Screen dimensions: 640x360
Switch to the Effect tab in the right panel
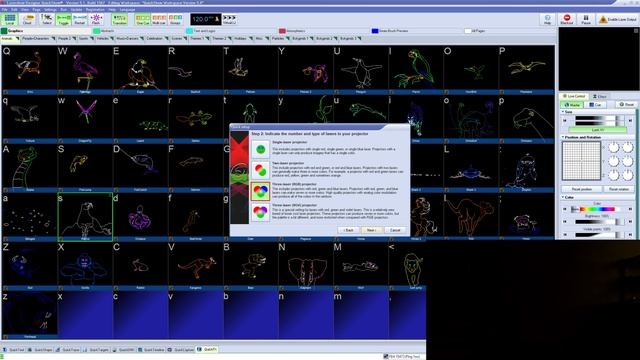pyautogui.click(x=599, y=96)
